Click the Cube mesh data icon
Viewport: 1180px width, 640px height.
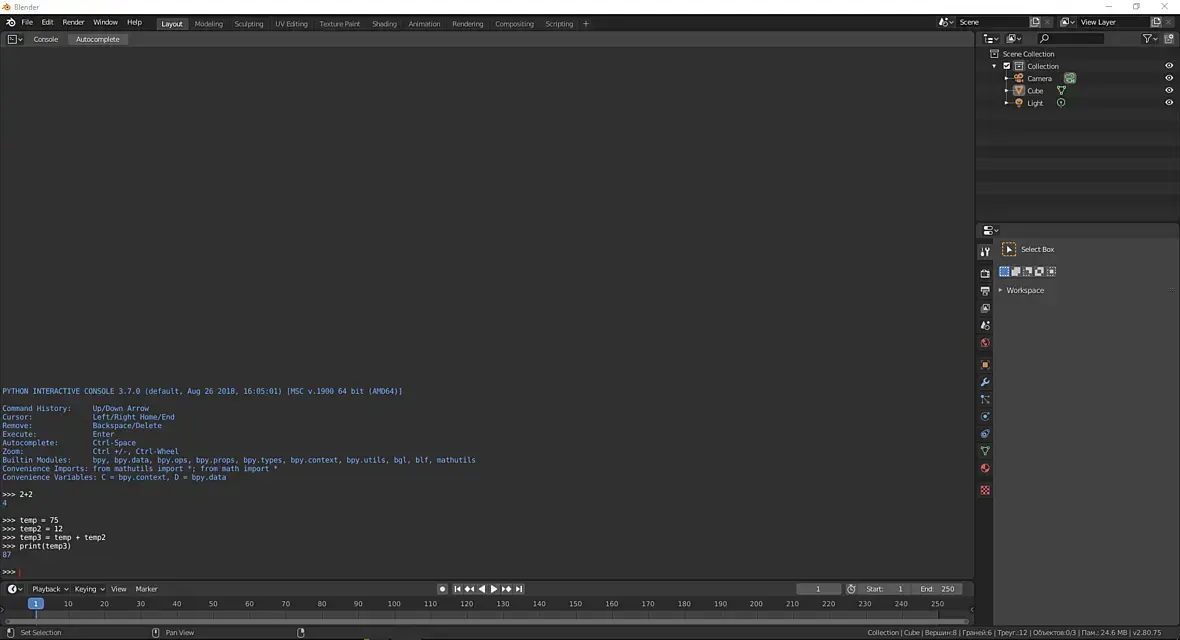[x=1061, y=90]
